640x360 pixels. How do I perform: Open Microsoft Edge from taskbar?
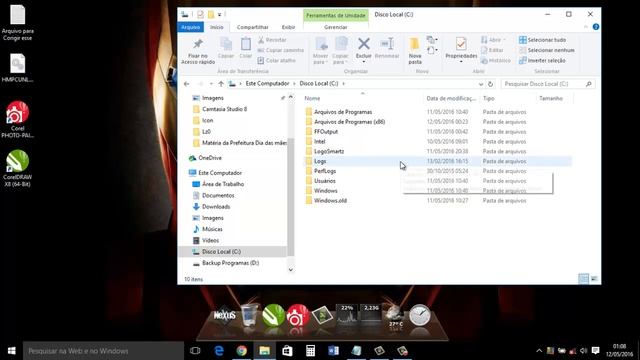(x=219, y=351)
